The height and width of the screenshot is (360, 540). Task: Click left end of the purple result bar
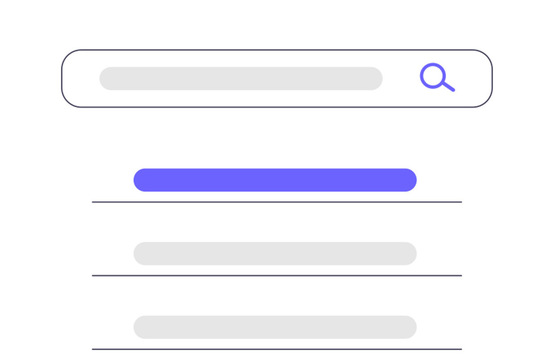142,180
